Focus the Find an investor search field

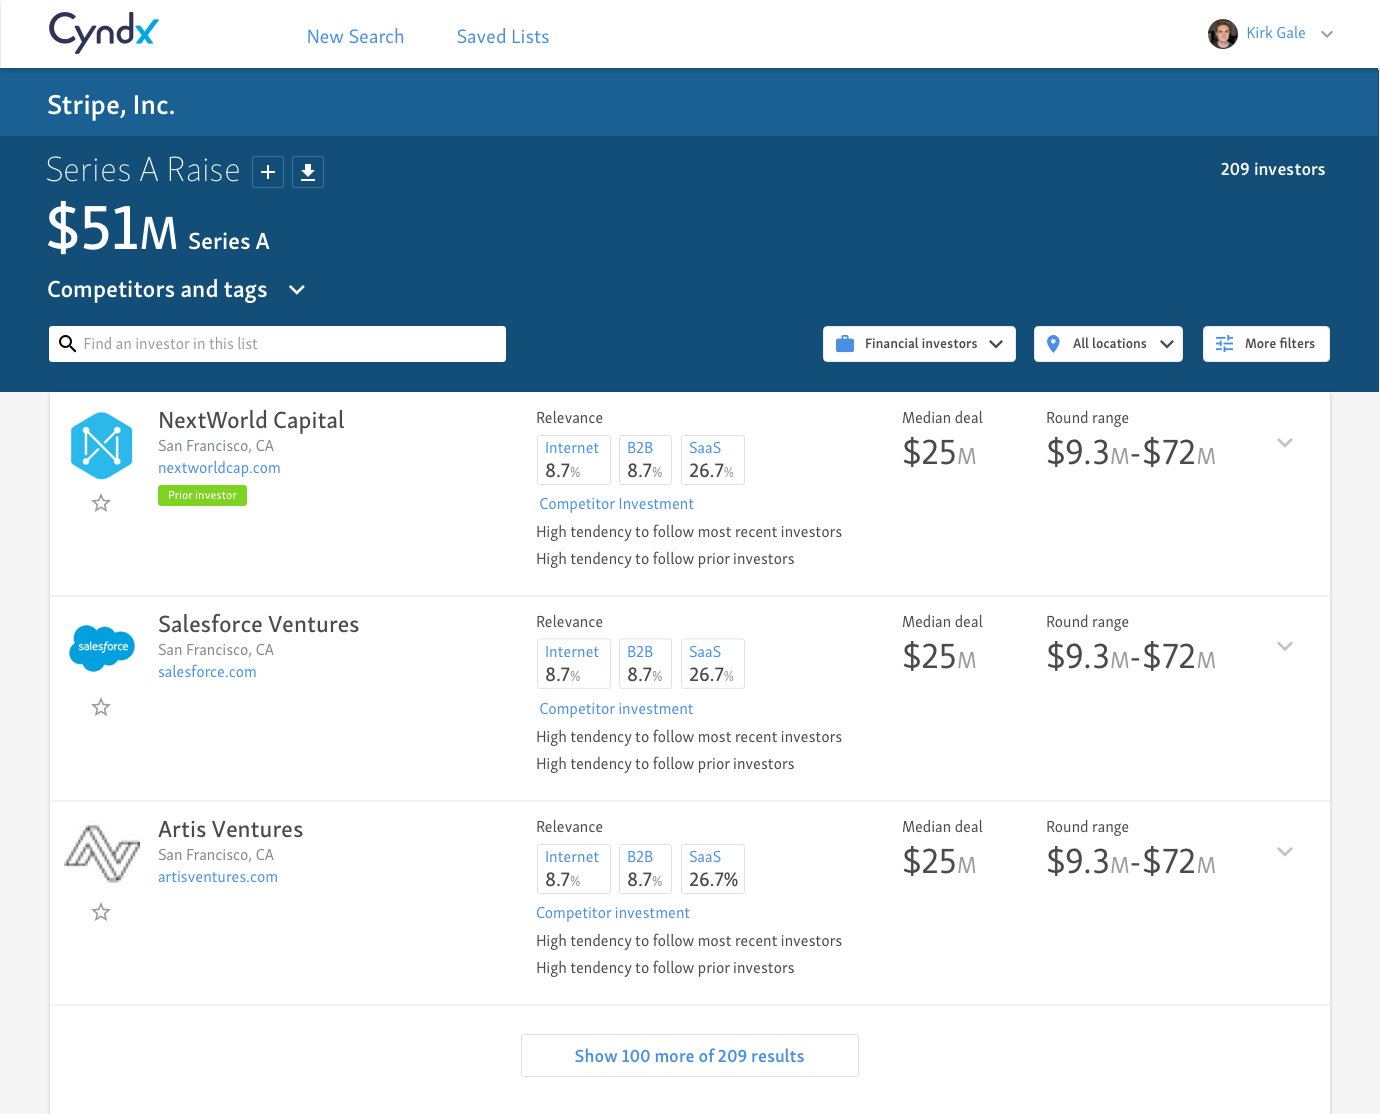[x=290, y=344]
